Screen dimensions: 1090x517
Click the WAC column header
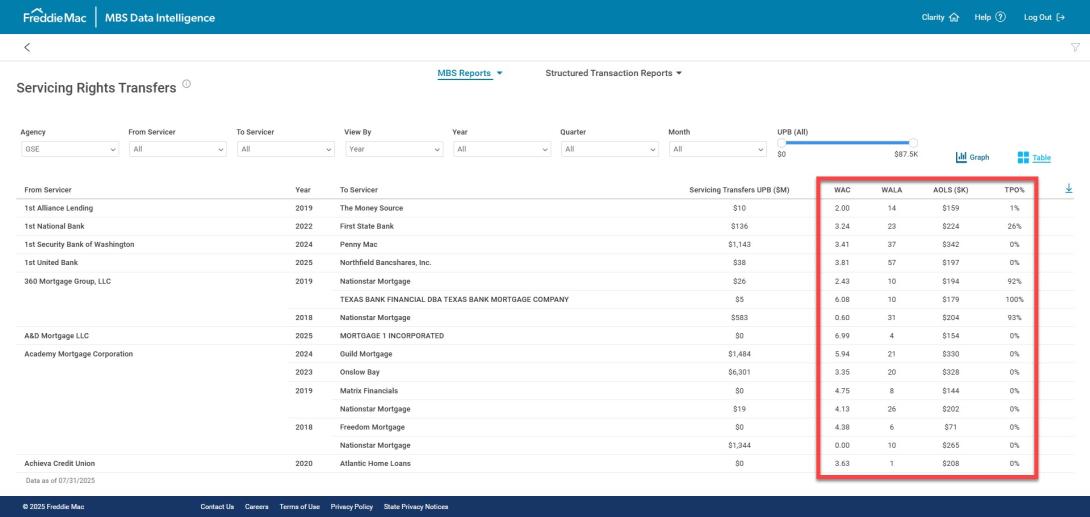pyautogui.click(x=842, y=190)
